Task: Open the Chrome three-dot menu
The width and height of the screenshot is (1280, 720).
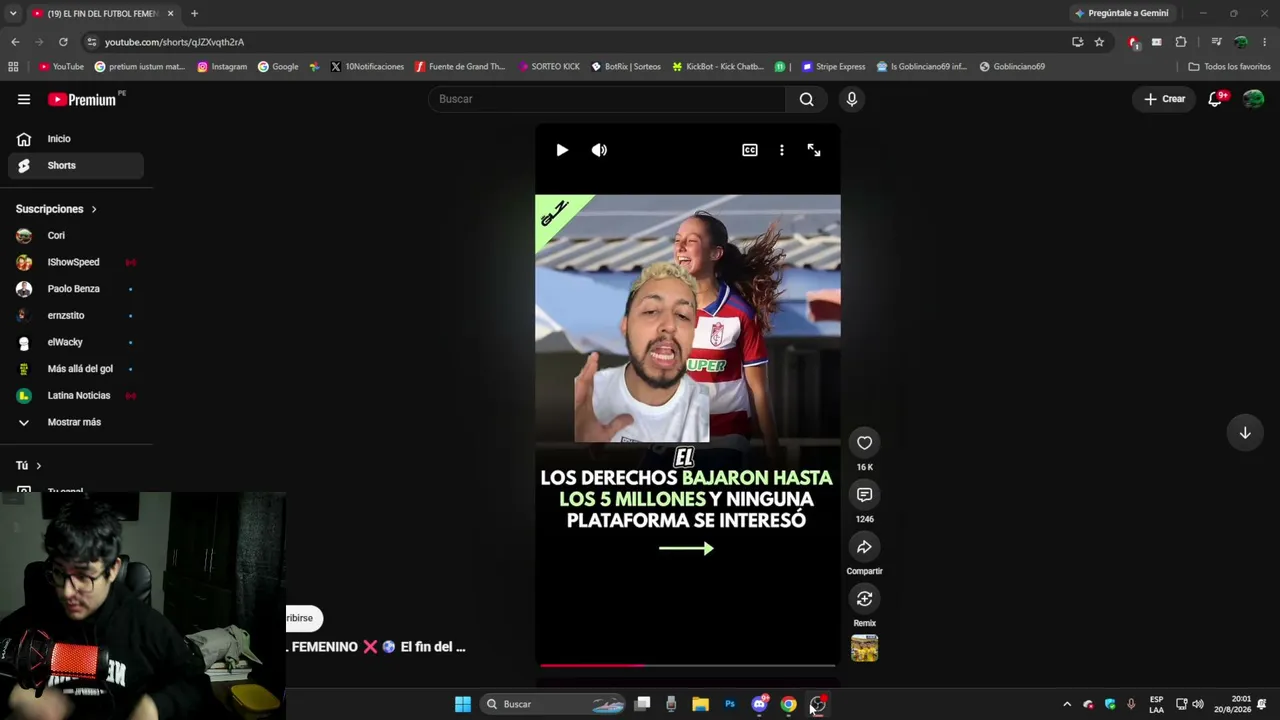Action: tap(1265, 42)
